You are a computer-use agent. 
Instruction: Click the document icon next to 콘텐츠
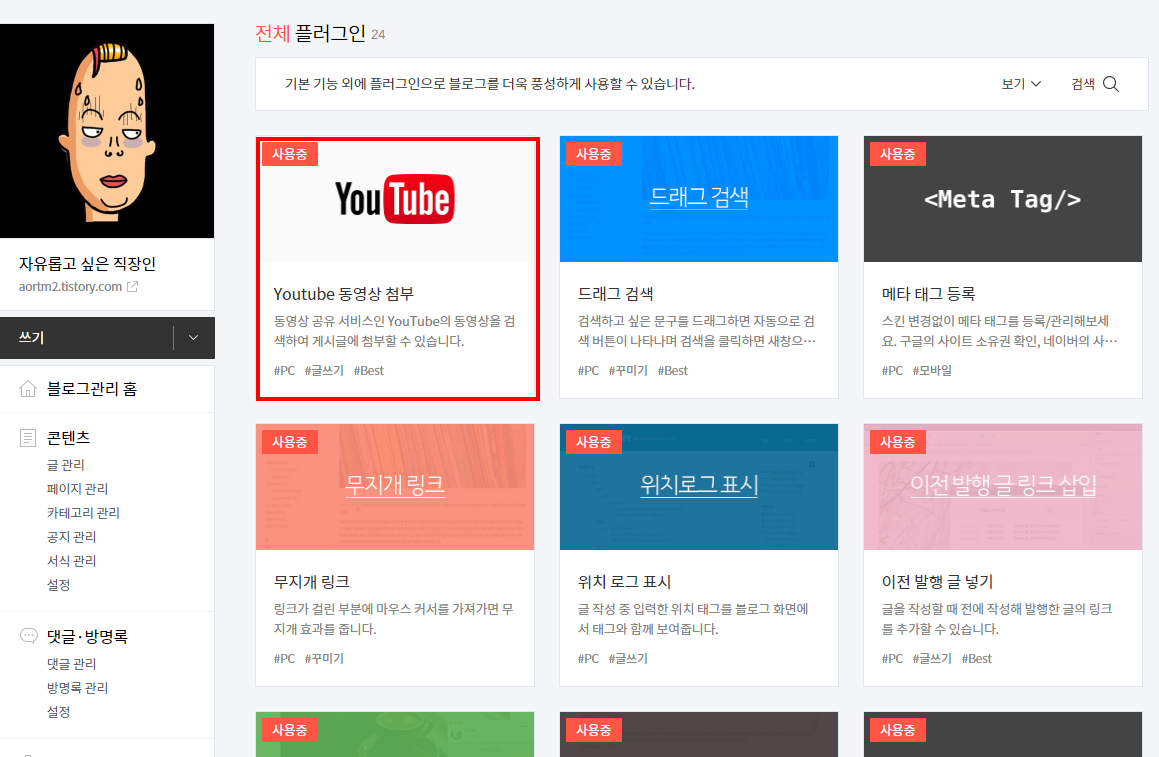(x=28, y=438)
